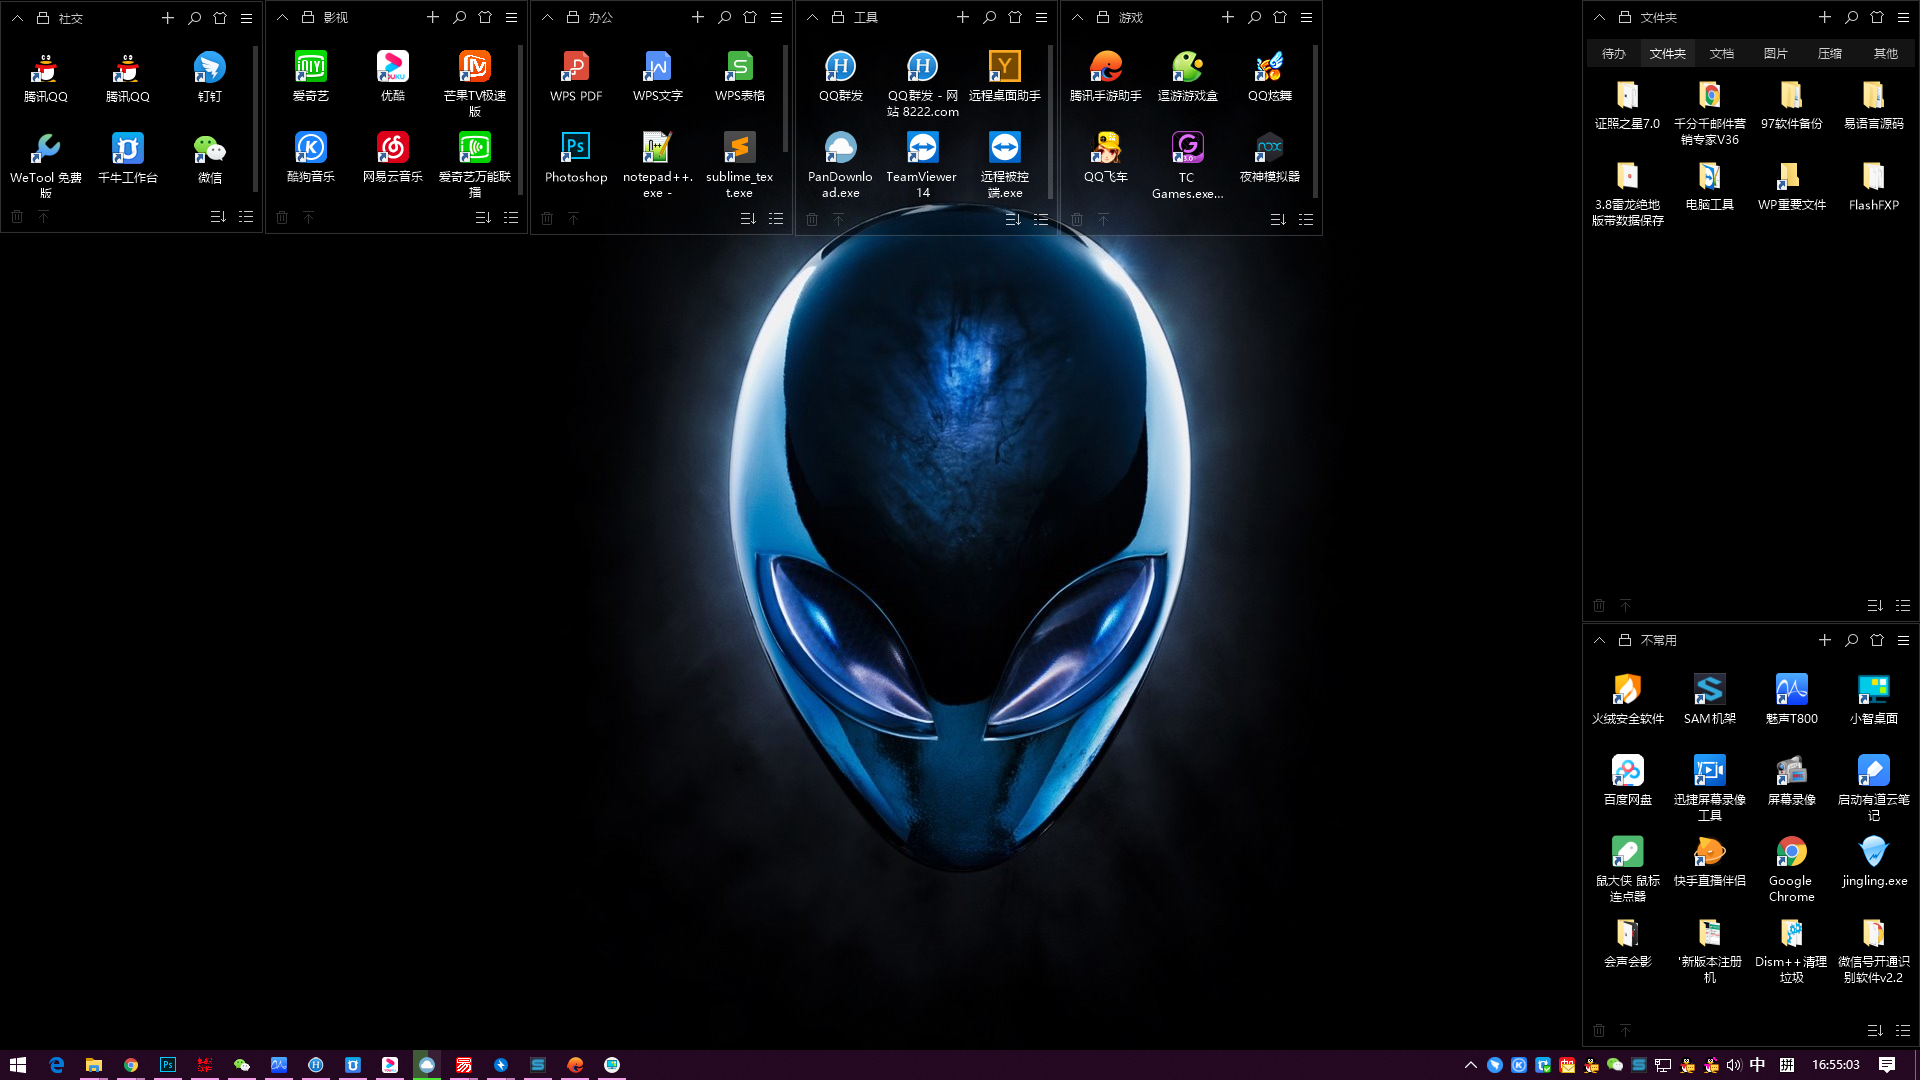Open the taskbar volume control

point(1734,1065)
